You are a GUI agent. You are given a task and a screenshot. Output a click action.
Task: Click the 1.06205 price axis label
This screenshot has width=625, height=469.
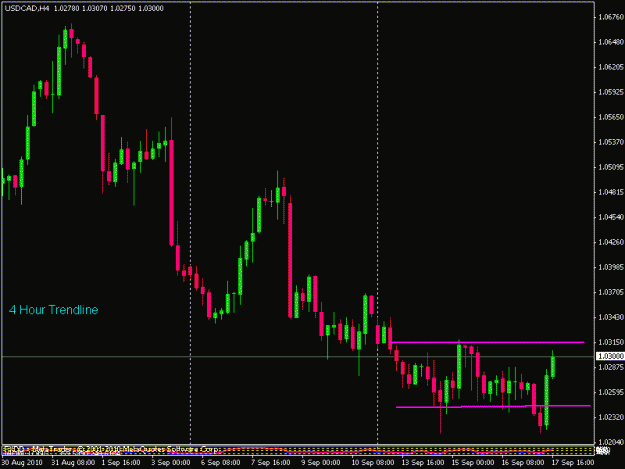610,67
